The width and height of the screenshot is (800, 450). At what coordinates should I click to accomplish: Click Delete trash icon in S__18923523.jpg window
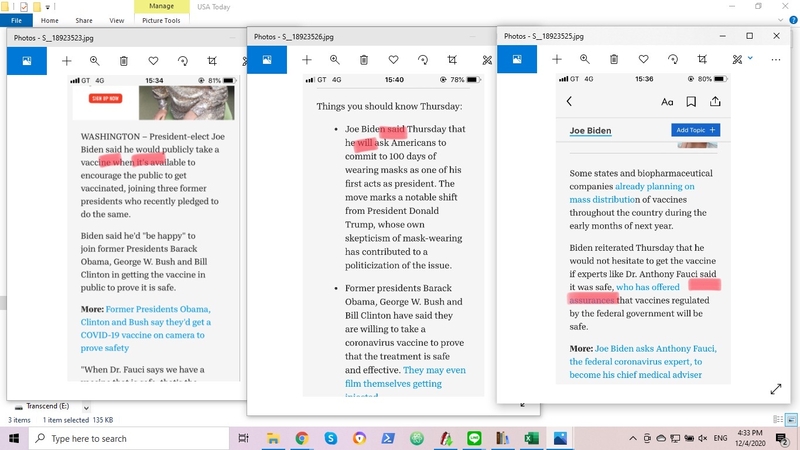pos(123,61)
